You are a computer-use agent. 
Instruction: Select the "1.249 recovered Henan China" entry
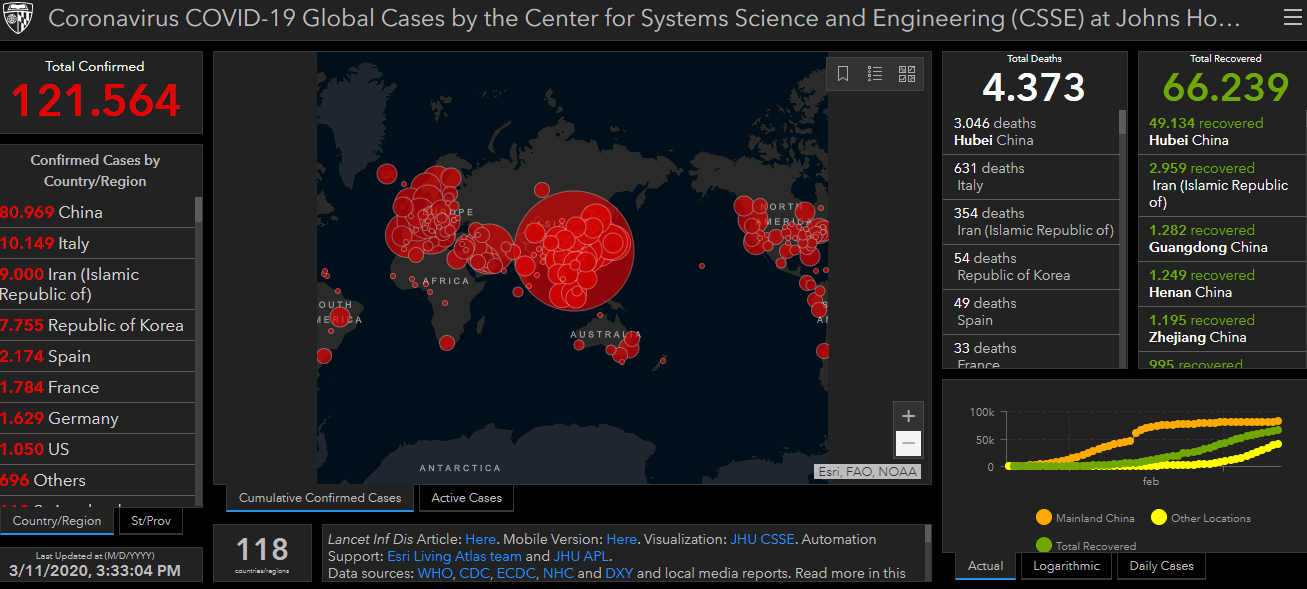pos(1222,284)
